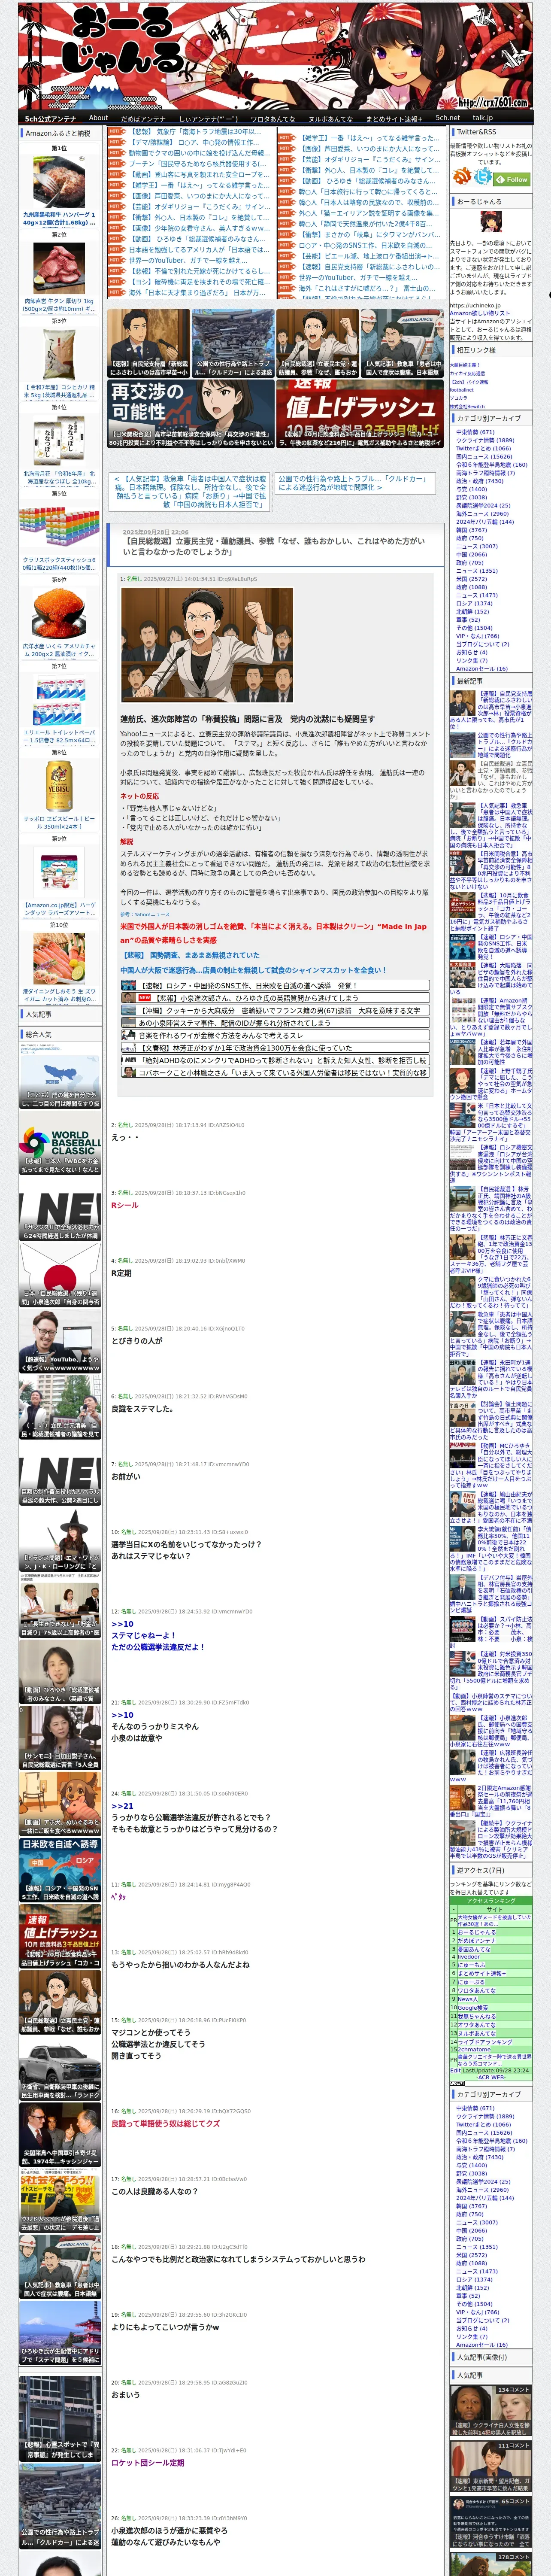Open 5ch公式アンテナ in the navigation bar

click(50, 118)
